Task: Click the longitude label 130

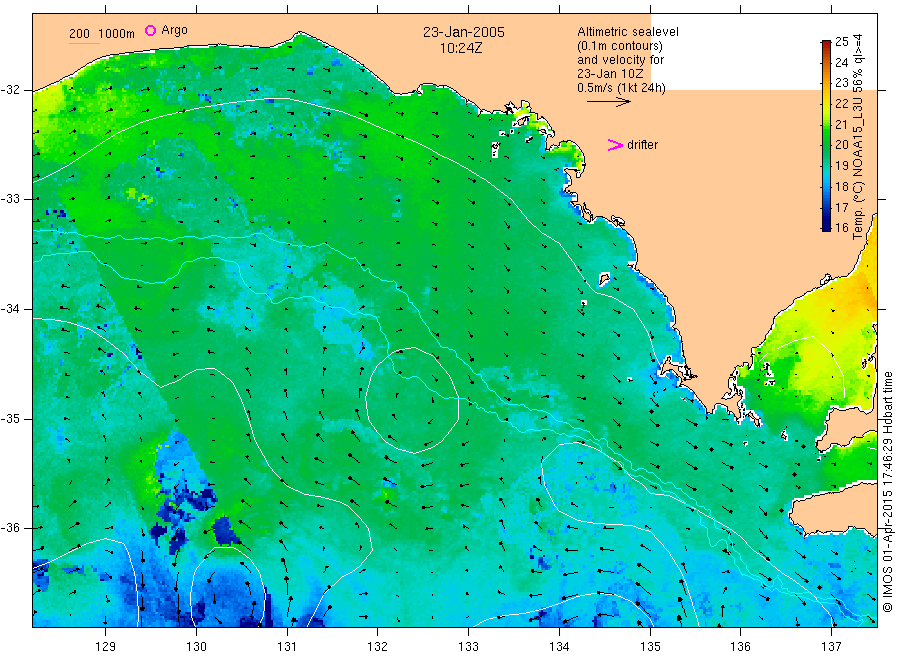Action: coord(196,647)
